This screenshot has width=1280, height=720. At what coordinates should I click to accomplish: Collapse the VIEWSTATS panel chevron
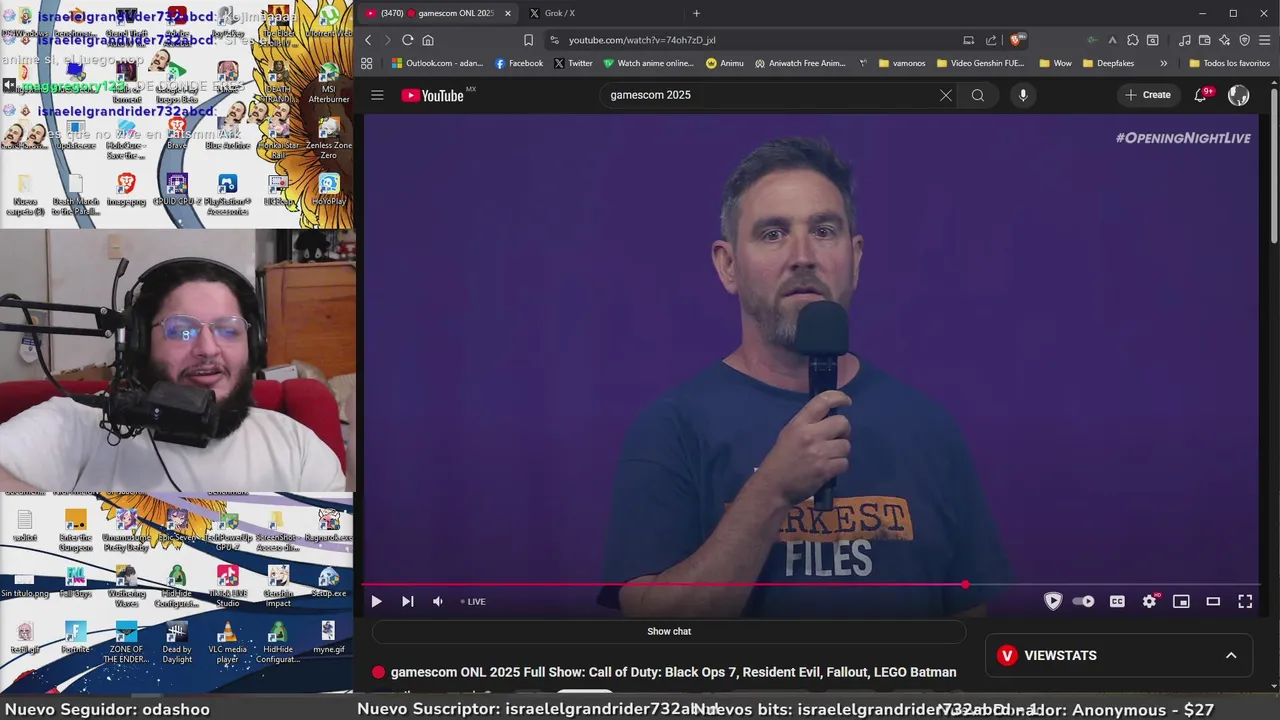point(1231,655)
